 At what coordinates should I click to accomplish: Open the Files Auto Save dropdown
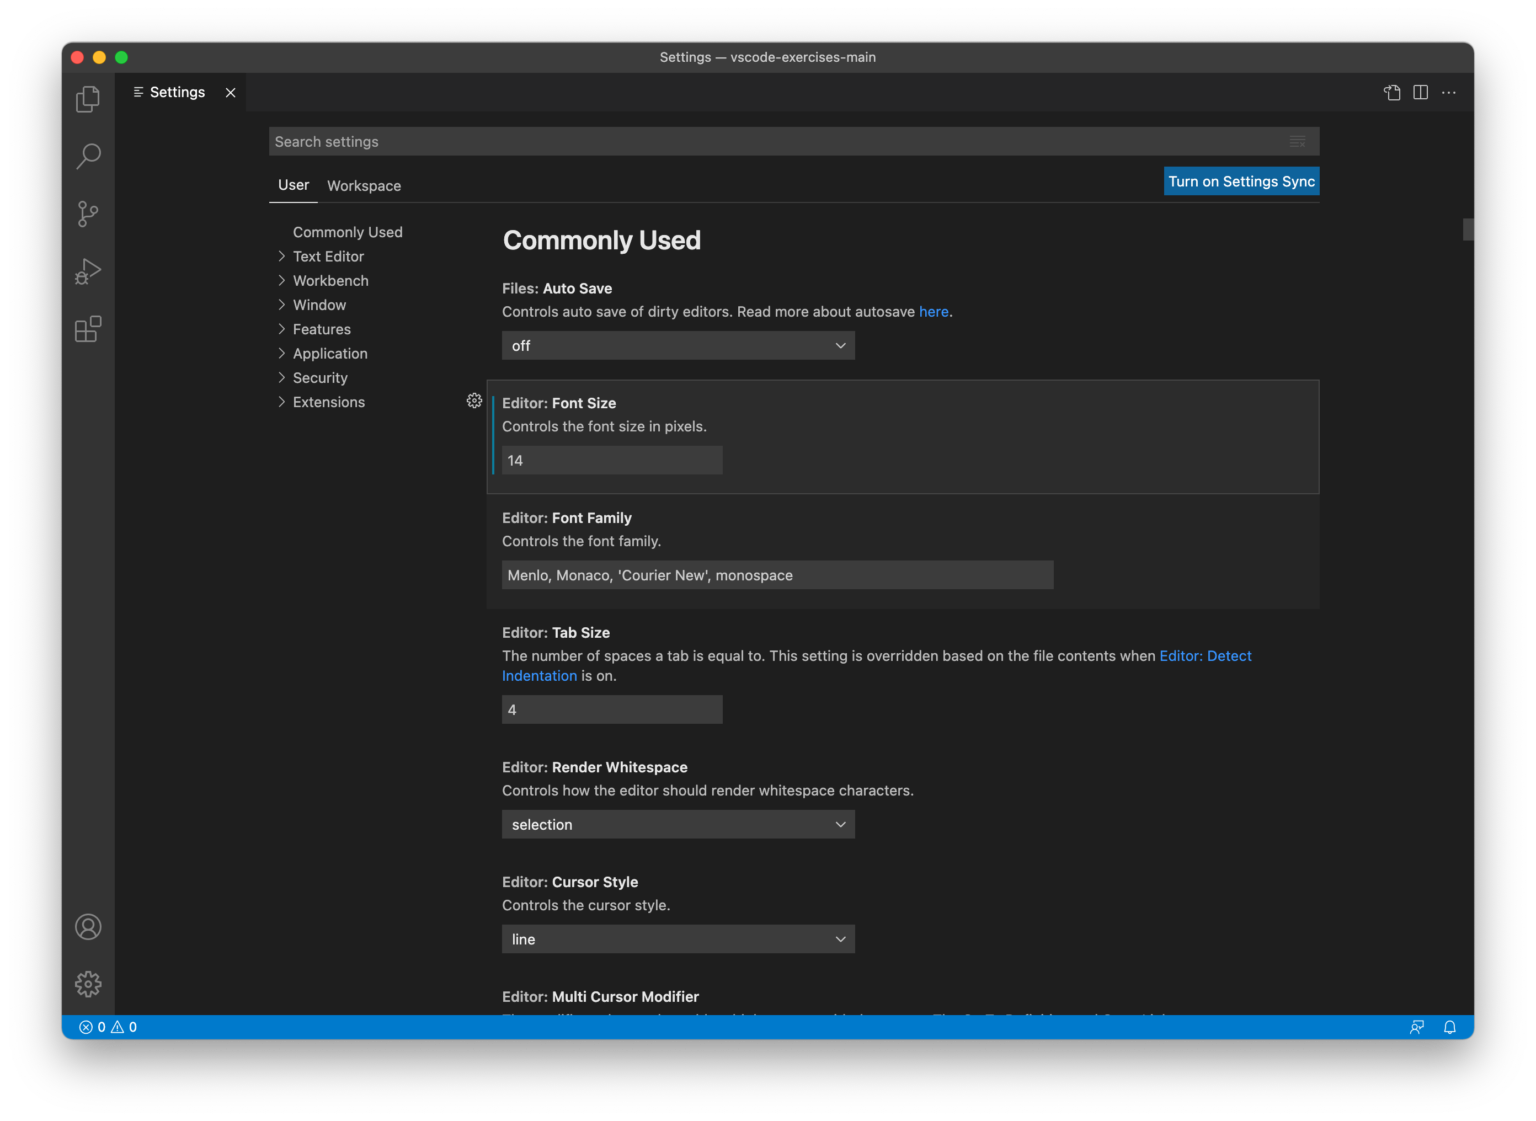(x=678, y=346)
